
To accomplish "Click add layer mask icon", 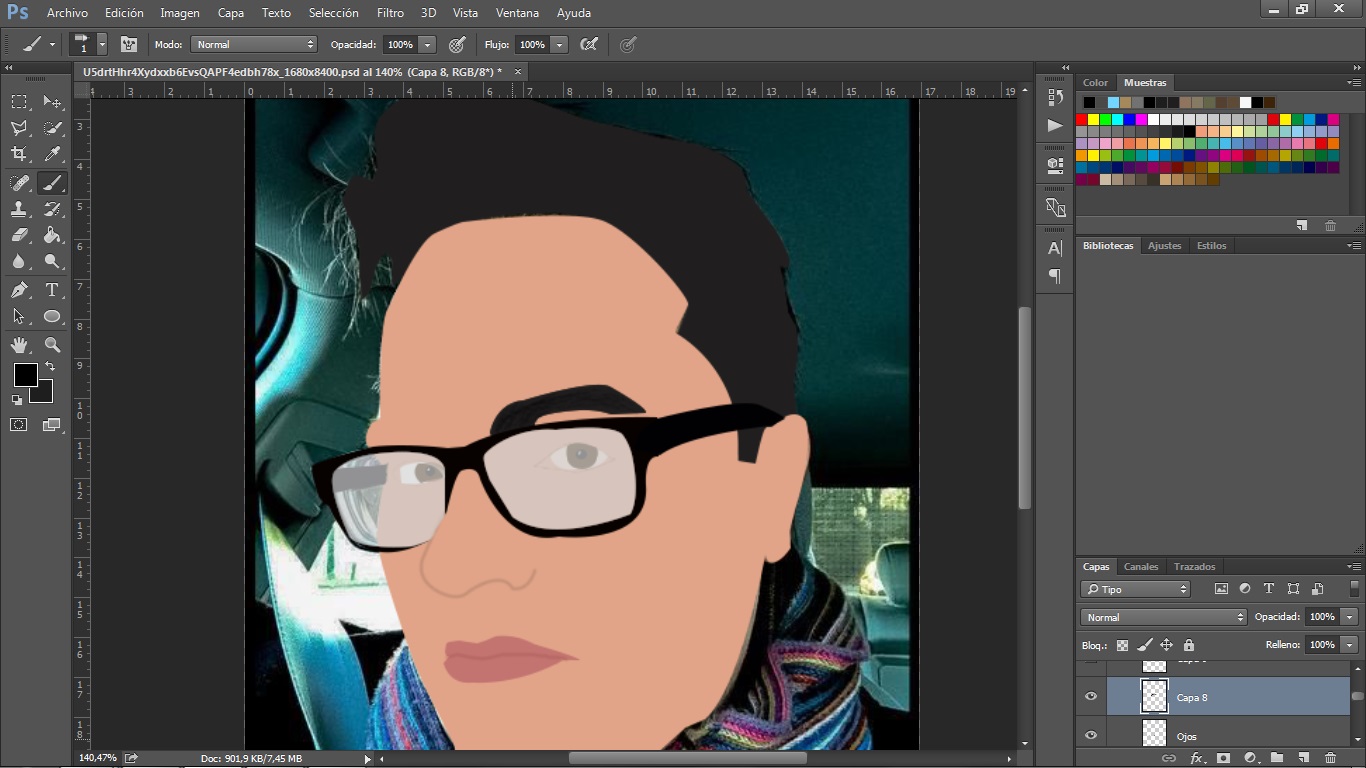I will 1223,758.
